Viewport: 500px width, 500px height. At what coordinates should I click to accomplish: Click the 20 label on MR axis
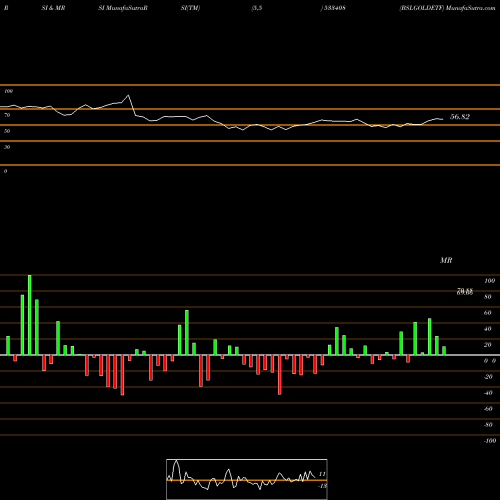tap(487, 345)
